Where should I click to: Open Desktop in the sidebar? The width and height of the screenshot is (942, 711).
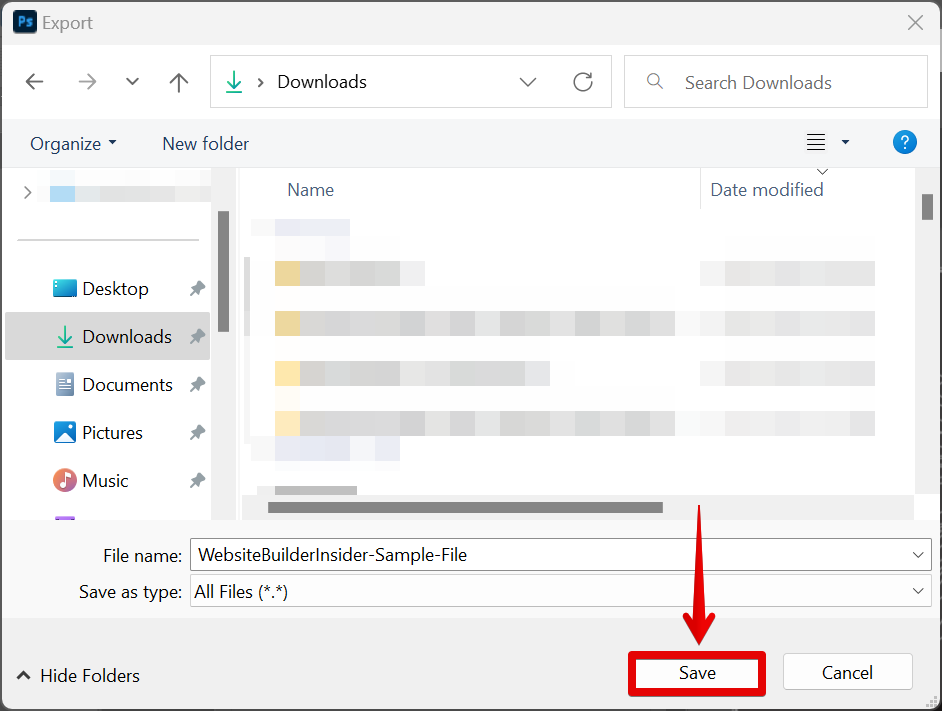pyautogui.click(x=115, y=289)
